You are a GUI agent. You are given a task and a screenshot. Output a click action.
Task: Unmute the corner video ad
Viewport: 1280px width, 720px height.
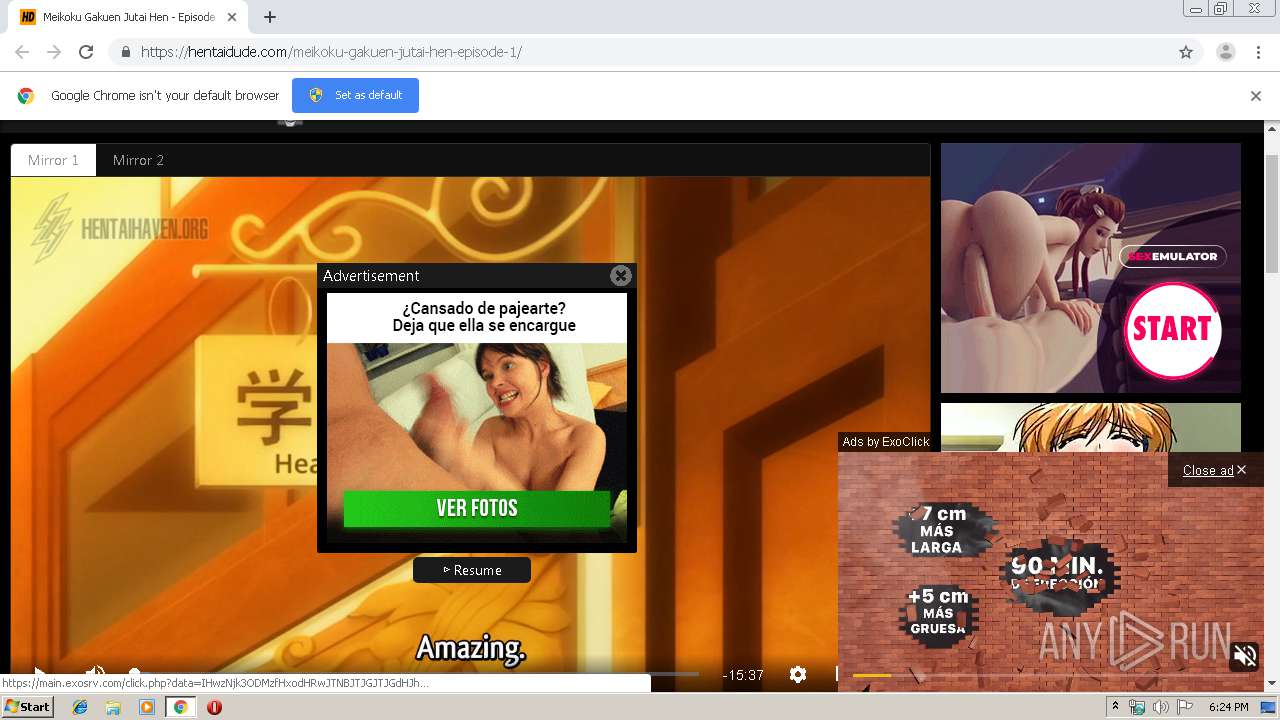coord(1245,656)
